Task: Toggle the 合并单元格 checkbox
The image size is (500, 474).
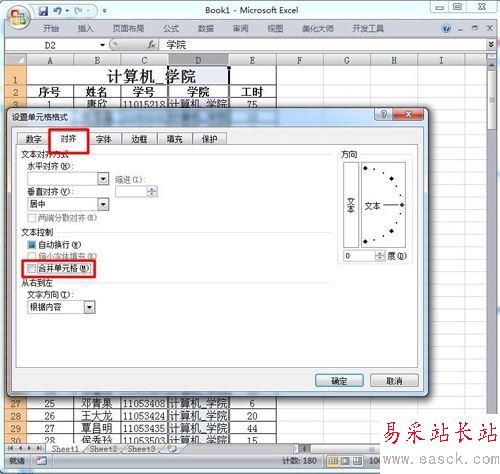Action: 32,268
